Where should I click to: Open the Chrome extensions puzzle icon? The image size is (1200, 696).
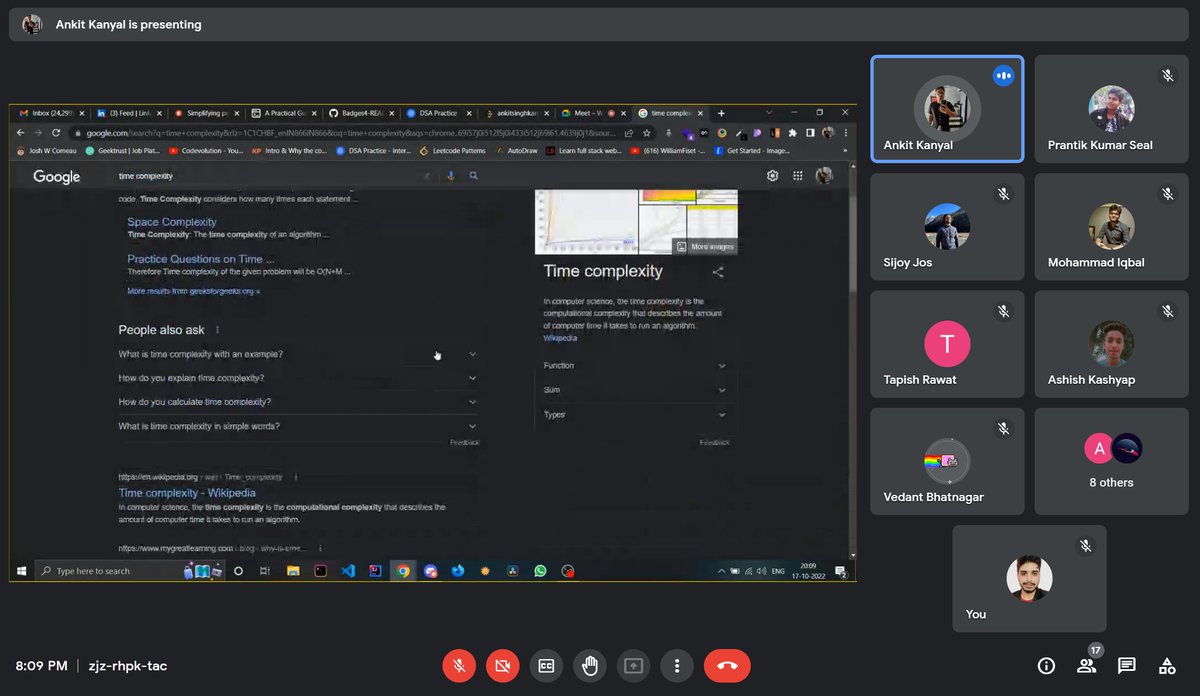[793, 133]
